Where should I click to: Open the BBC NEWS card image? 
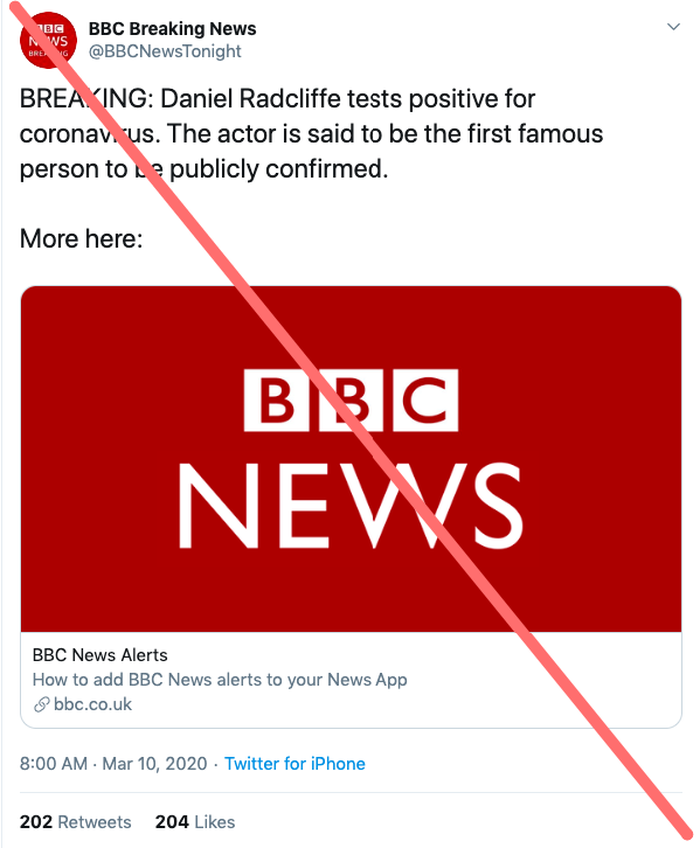(x=351, y=459)
